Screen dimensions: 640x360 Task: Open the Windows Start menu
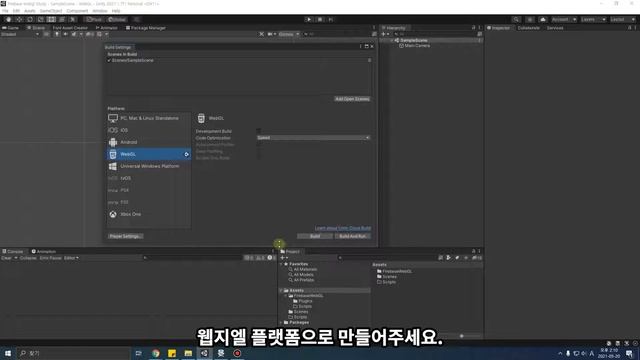(x=8, y=353)
